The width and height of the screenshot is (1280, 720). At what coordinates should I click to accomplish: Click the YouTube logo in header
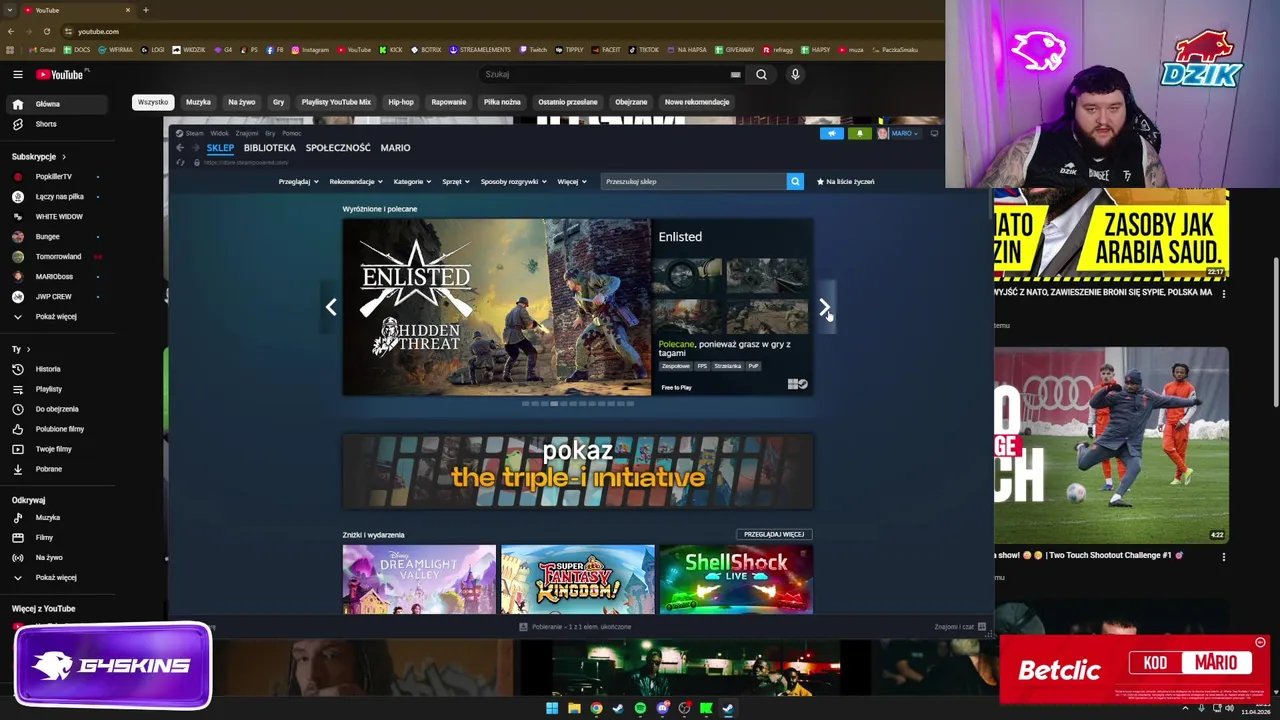click(x=60, y=74)
